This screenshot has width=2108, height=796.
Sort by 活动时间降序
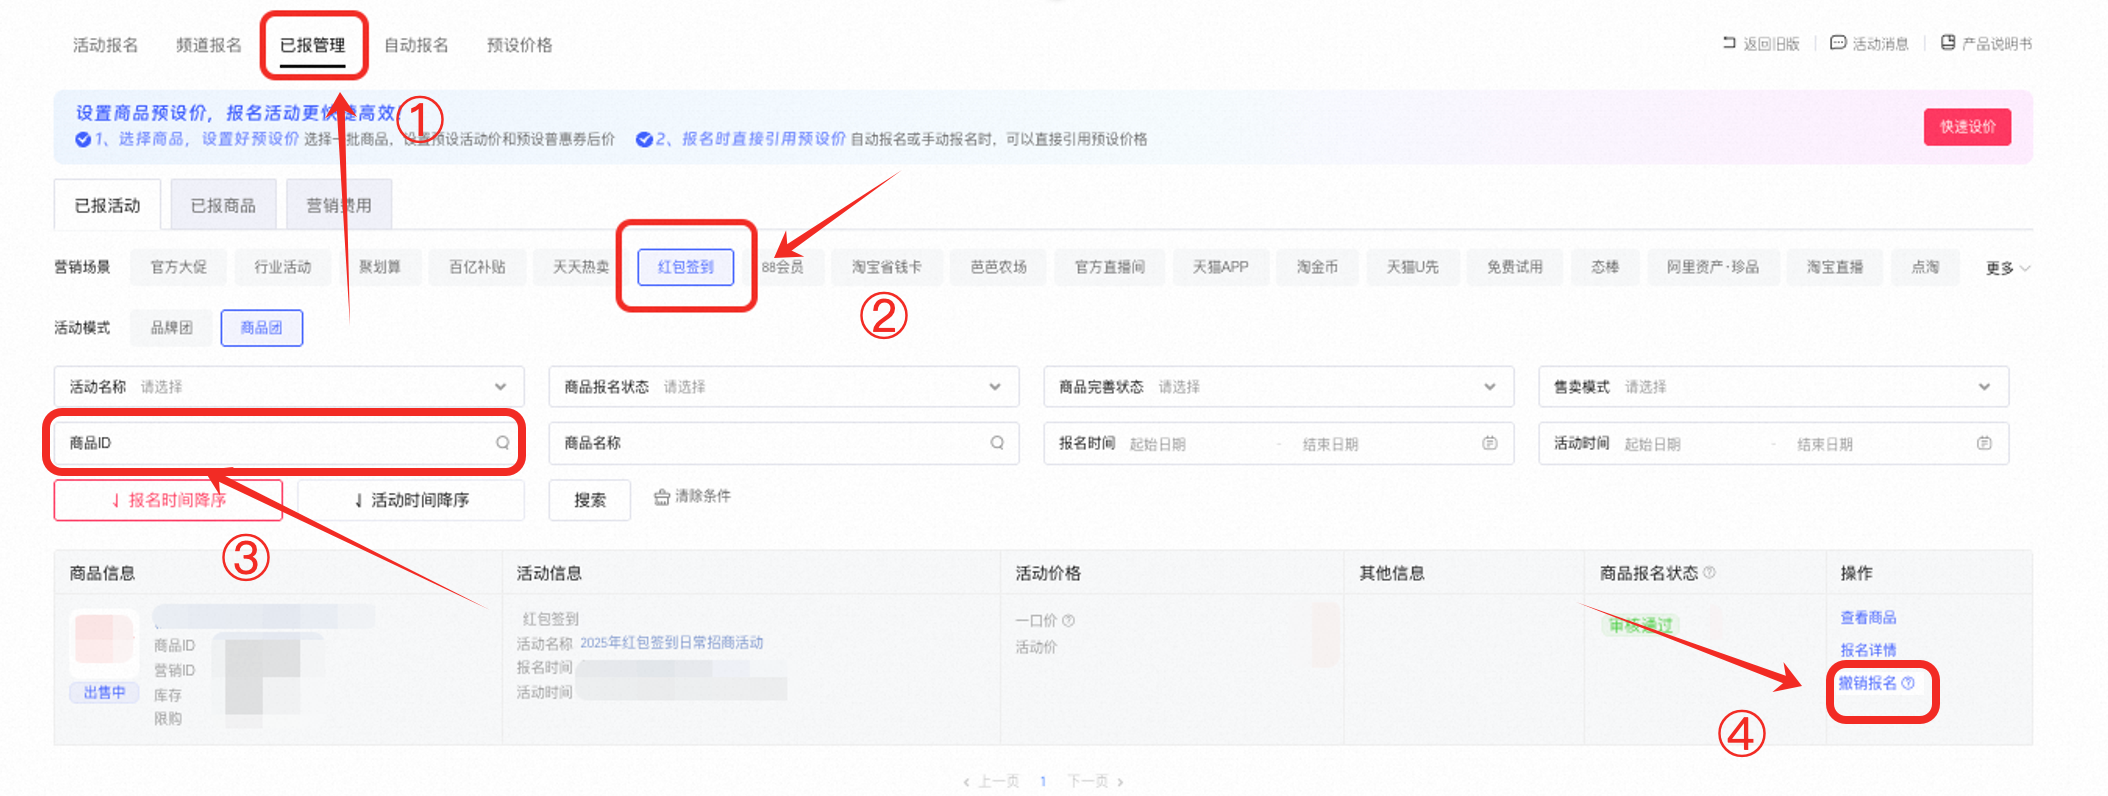pos(411,500)
